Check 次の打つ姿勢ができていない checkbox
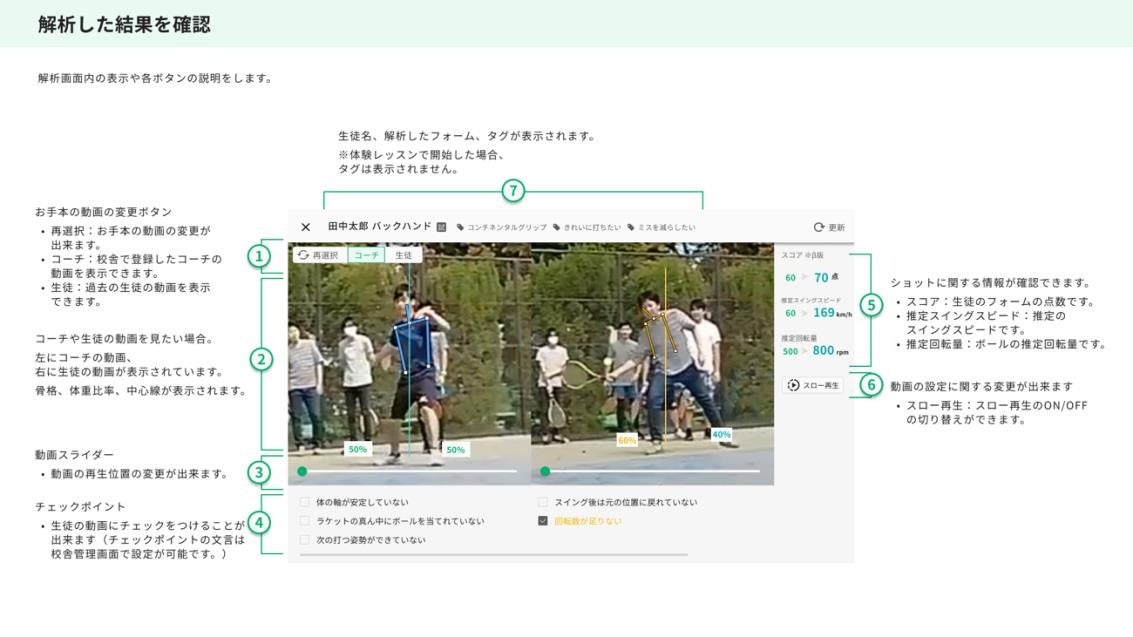Screen dimensions: 1133x637 (305, 540)
